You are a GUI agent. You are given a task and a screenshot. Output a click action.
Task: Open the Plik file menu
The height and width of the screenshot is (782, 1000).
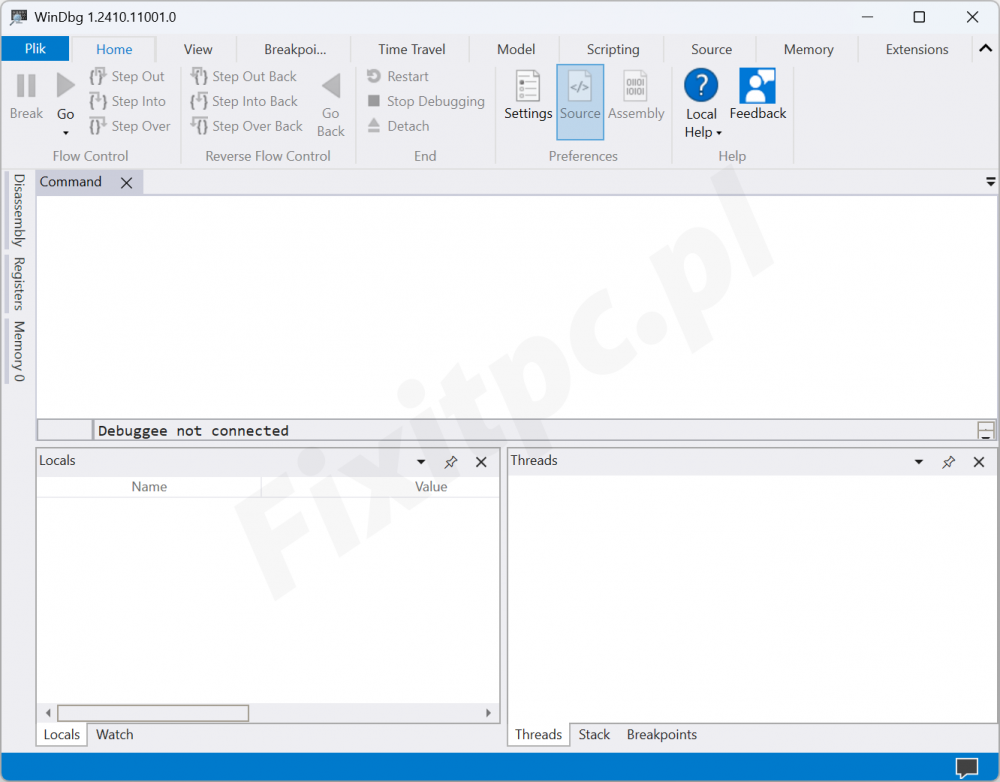pos(35,49)
